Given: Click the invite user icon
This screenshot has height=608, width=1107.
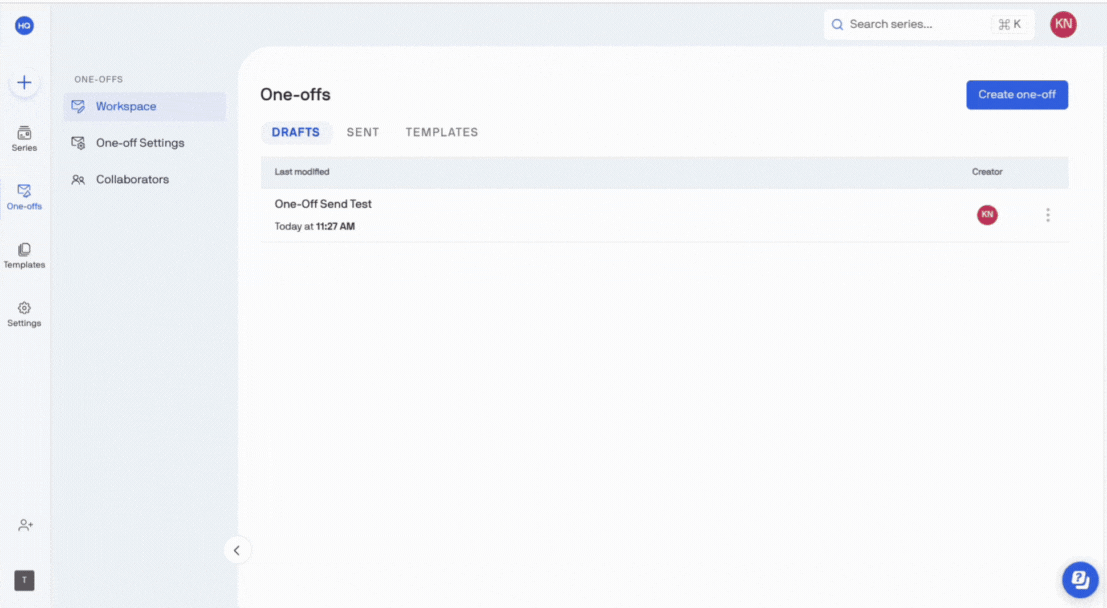Looking at the screenshot, I should 25,525.
